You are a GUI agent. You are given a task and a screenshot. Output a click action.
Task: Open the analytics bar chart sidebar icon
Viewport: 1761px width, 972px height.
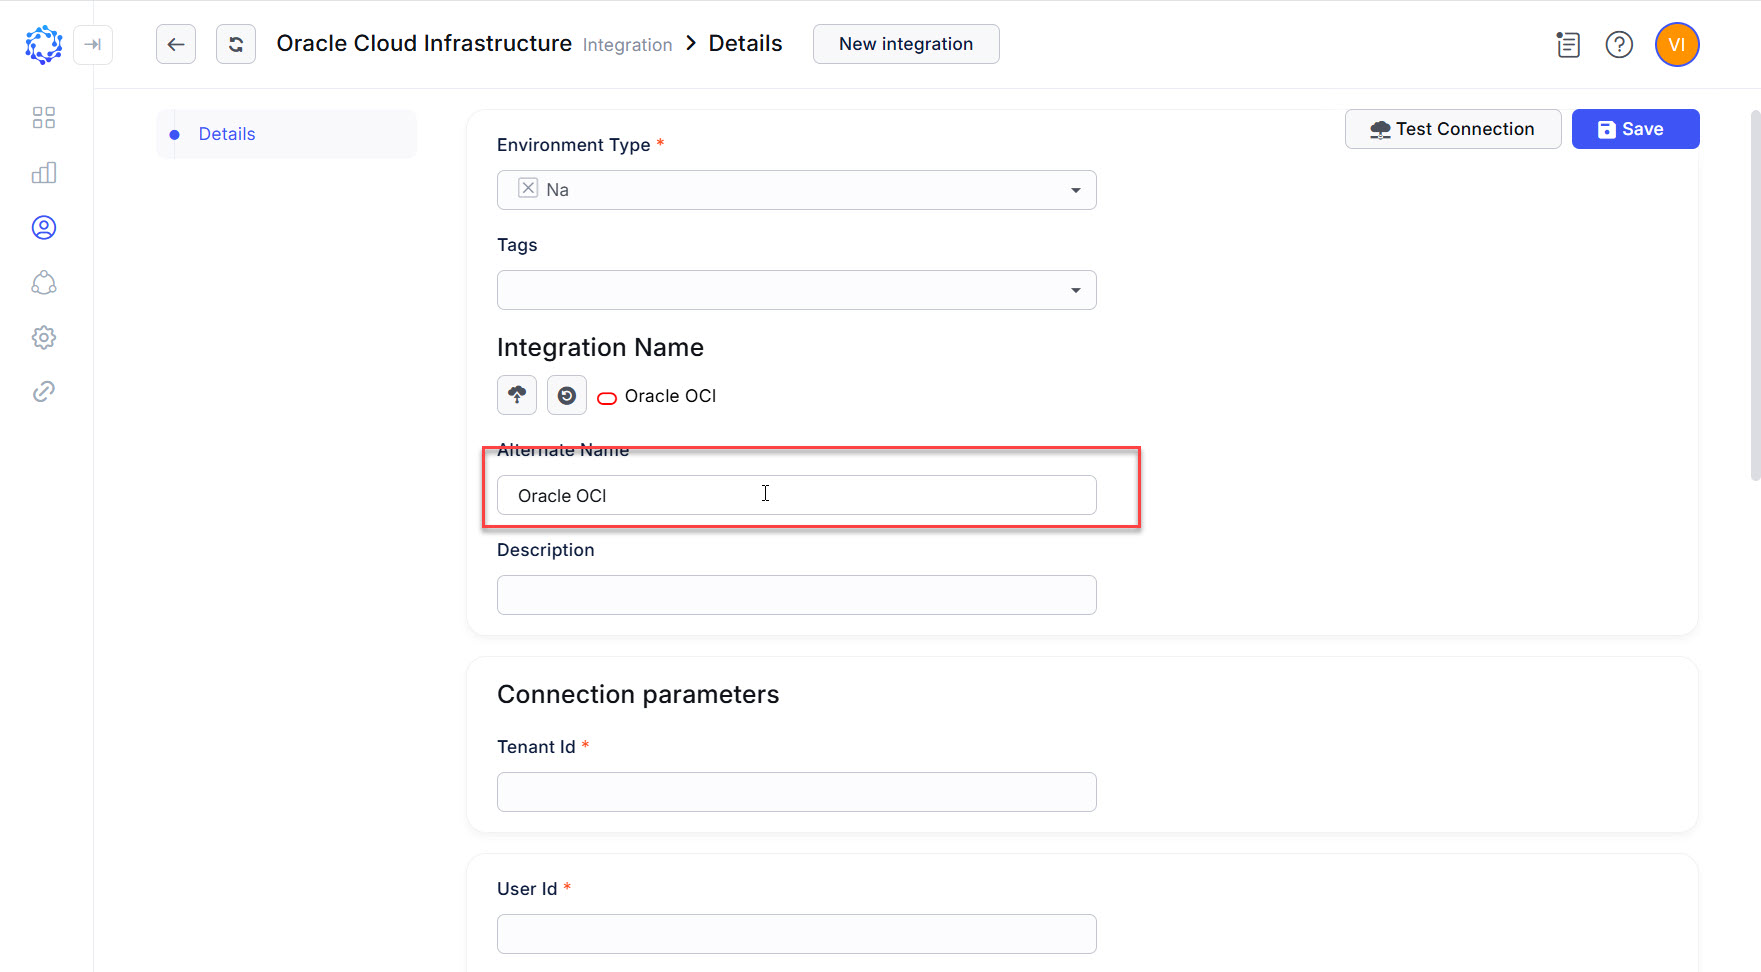(x=44, y=172)
